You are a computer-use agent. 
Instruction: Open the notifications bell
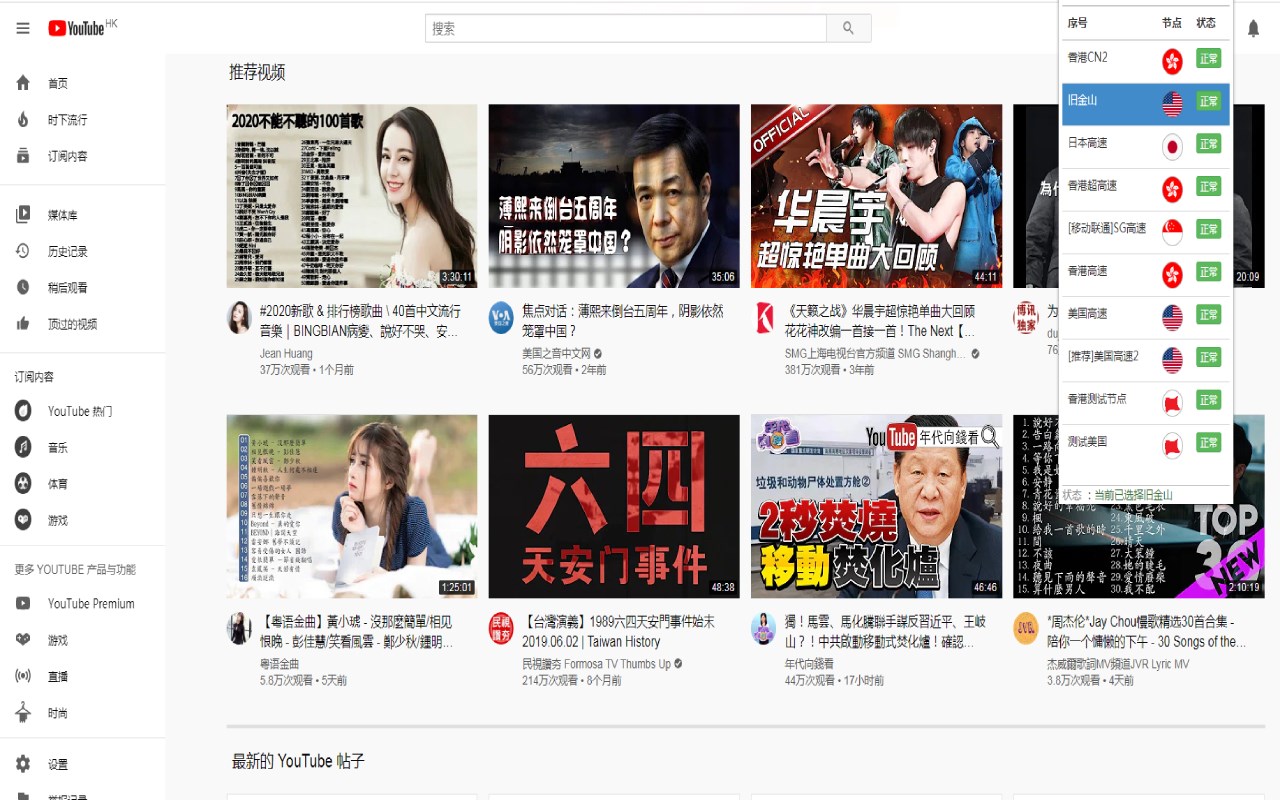(x=1253, y=29)
